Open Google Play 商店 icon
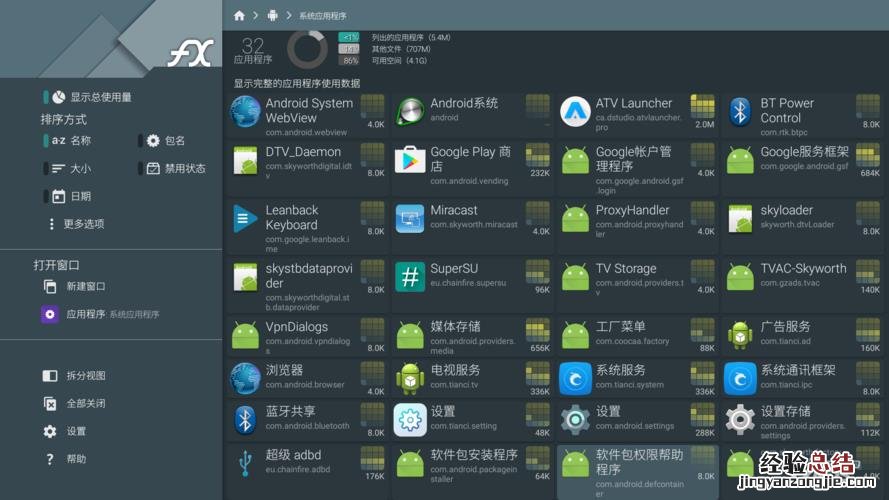The width and height of the screenshot is (889, 500). point(410,160)
